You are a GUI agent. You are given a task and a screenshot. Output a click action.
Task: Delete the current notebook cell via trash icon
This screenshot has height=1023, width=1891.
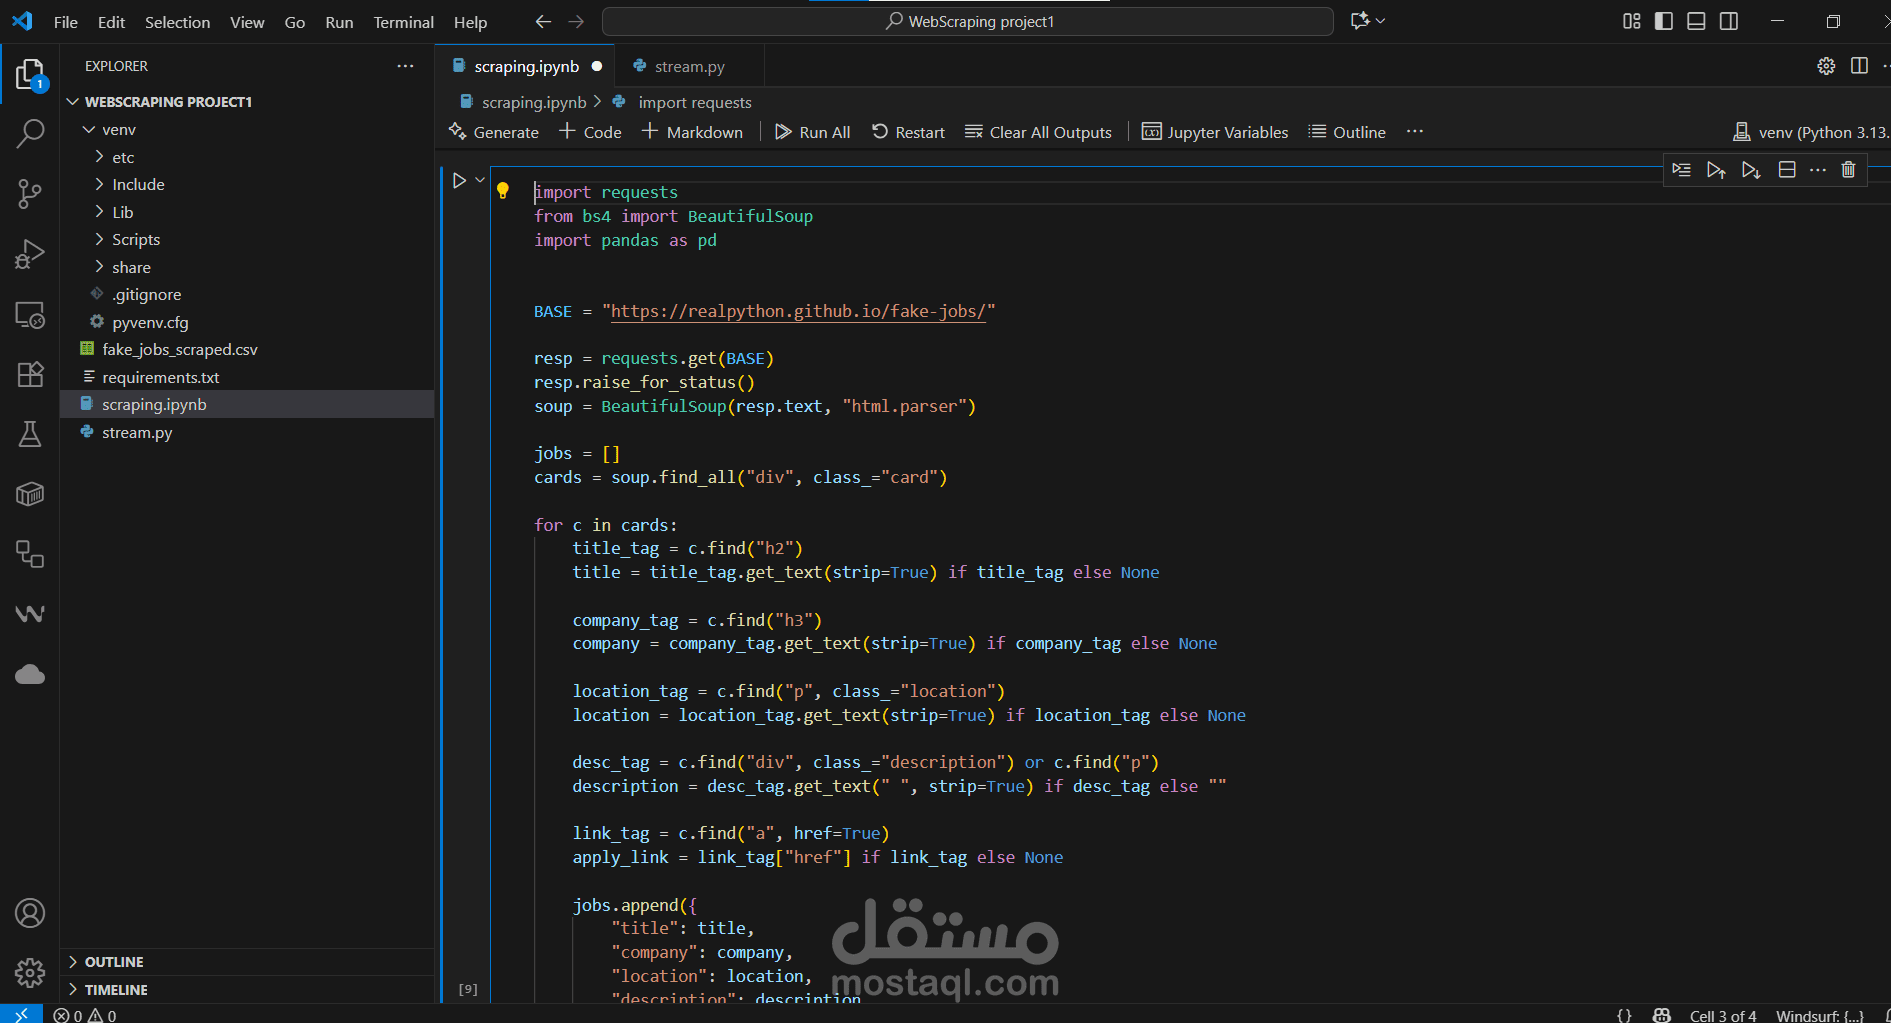(1847, 169)
